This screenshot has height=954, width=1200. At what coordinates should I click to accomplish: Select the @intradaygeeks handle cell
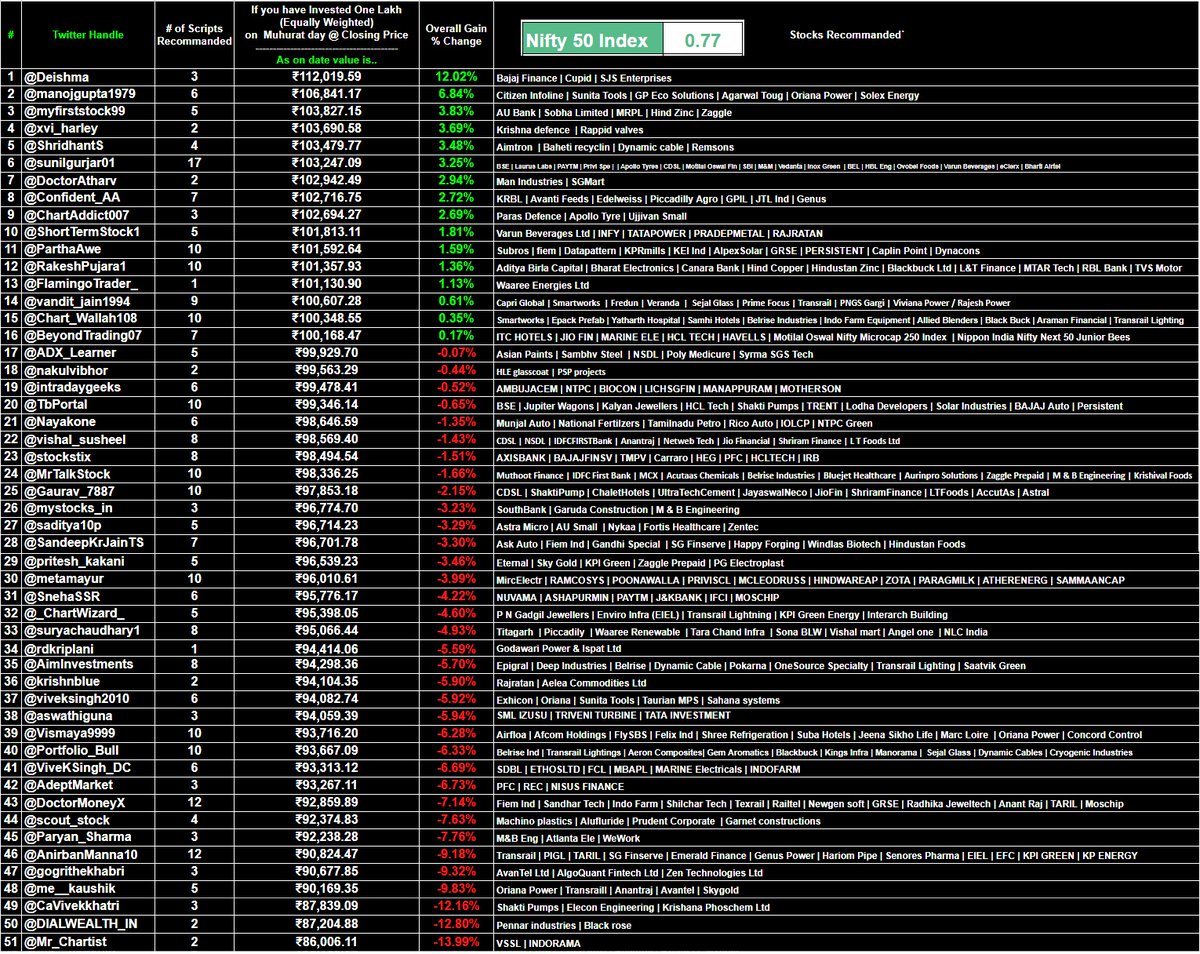pos(88,386)
